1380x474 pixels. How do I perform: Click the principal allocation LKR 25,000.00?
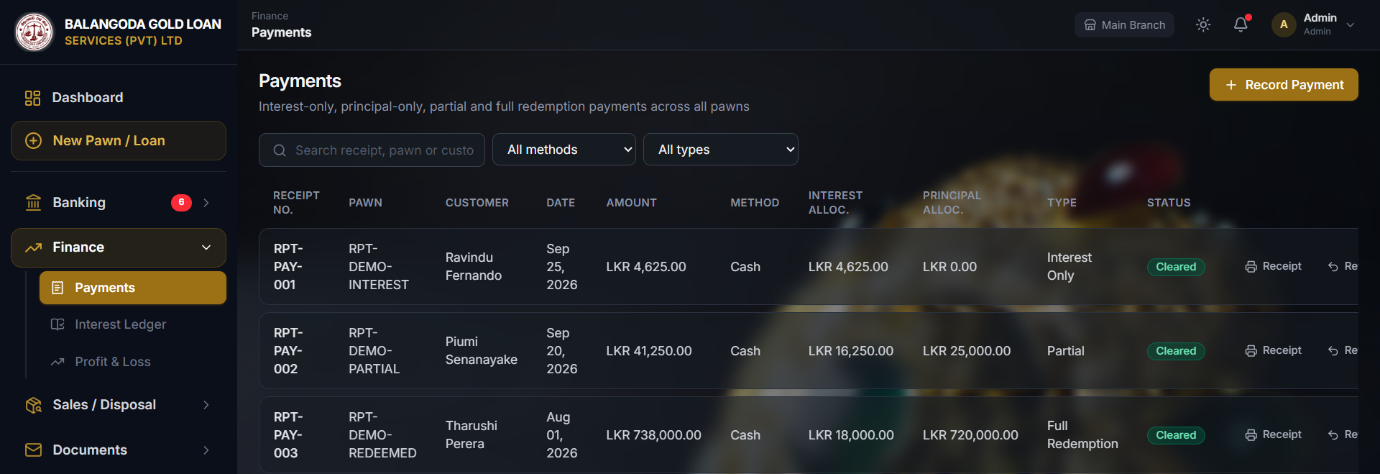point(967,351)
